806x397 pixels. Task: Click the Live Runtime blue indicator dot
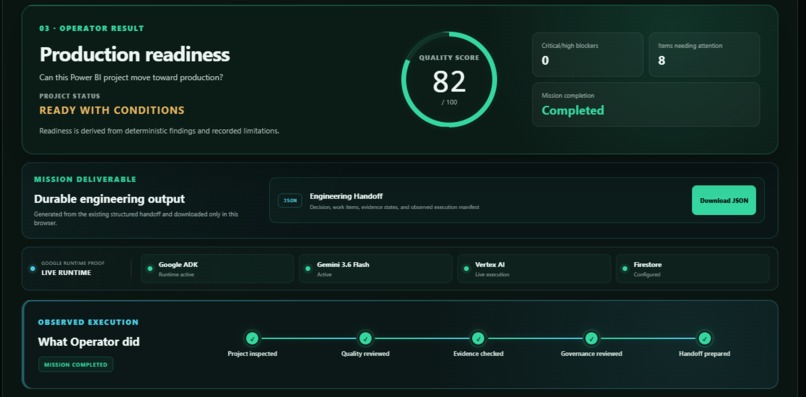tap(33, 268)
